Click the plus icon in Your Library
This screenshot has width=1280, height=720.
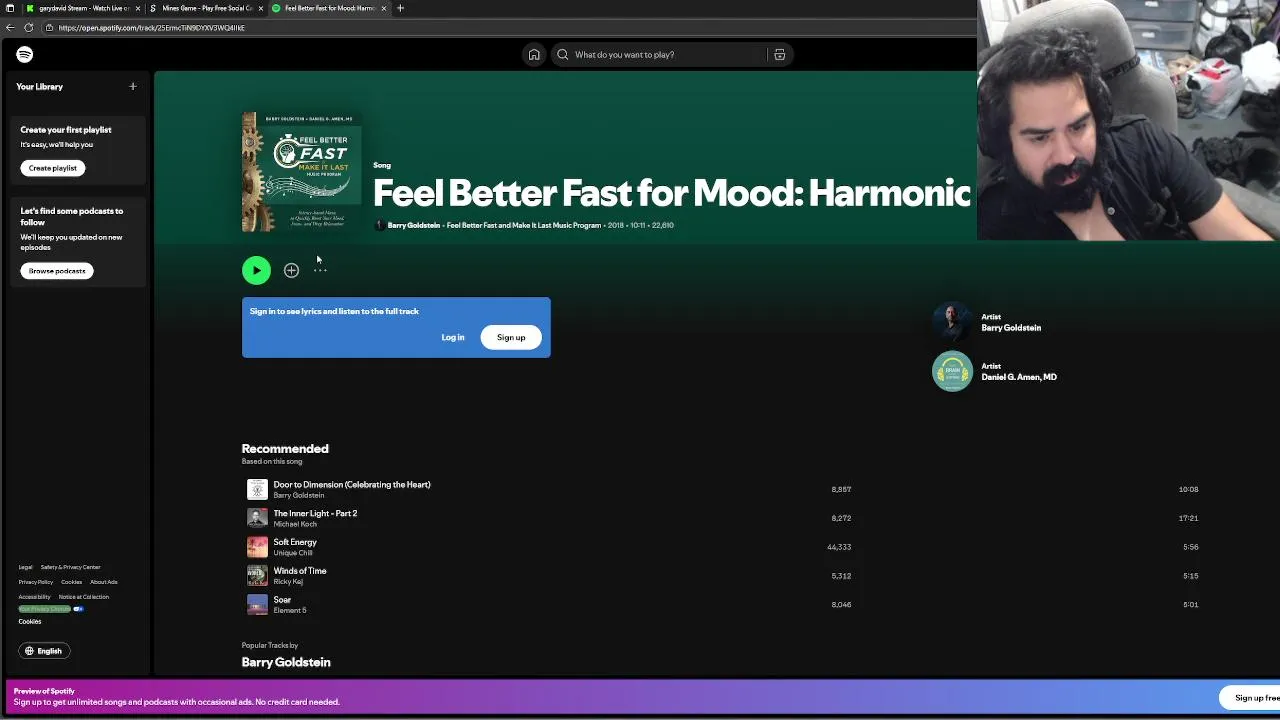(x=132, y=87)
